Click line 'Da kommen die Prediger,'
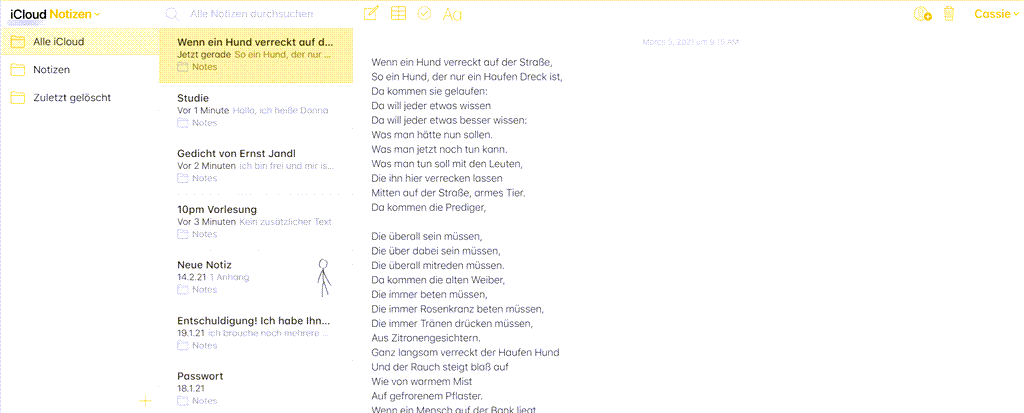Screen dimensions: 1024x413 (429, 208)
